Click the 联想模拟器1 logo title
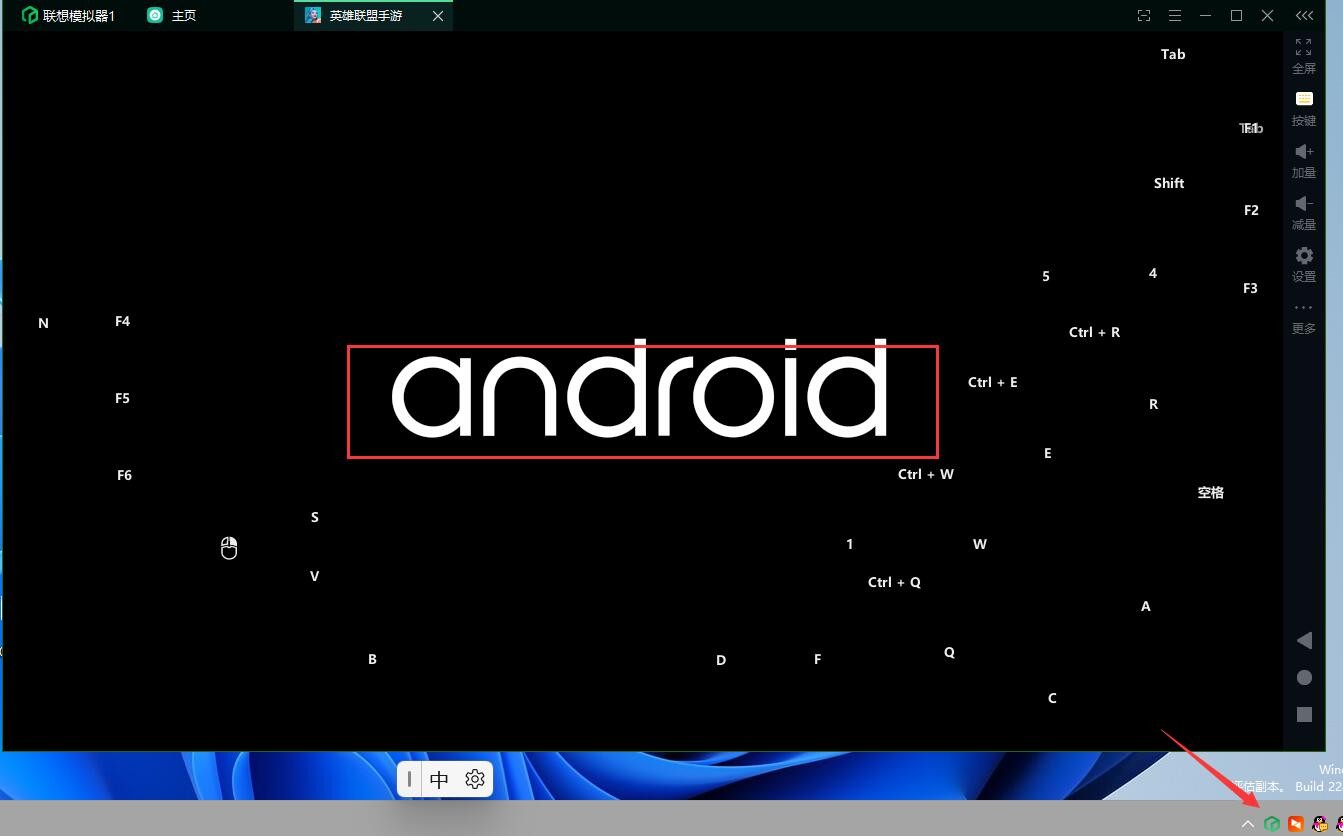The width and height of the screenshot is (1343, 836). (68, 16)
